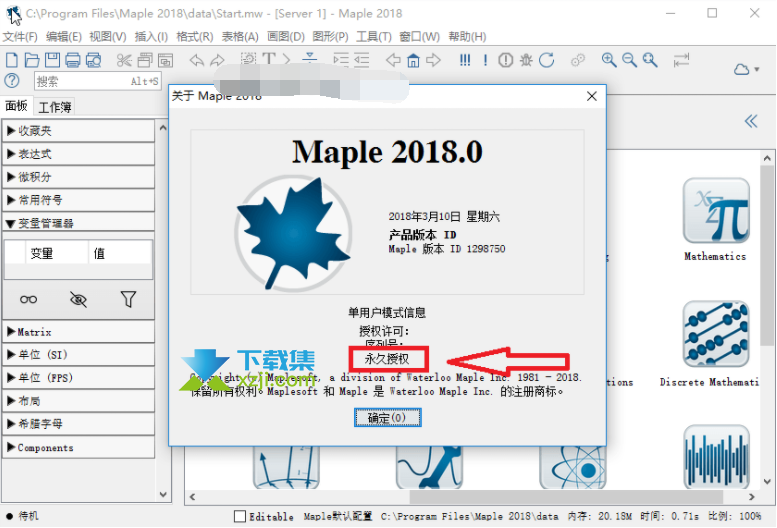
Task: Open print preview icon
Action: click(x=94, y=60)
